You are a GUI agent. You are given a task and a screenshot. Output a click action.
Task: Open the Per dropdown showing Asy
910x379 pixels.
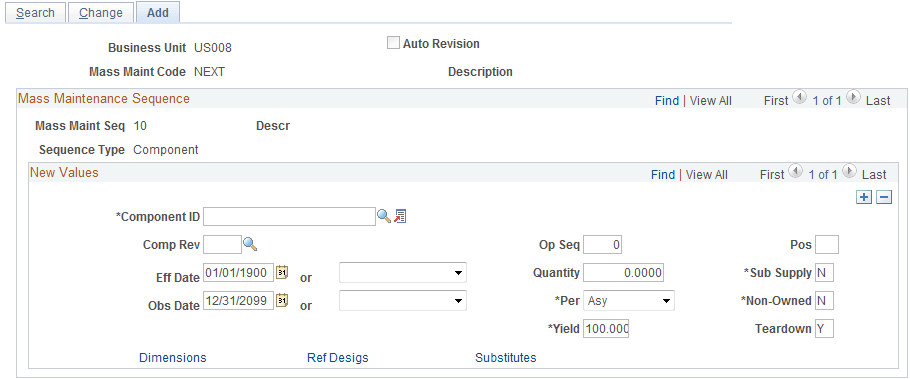point(629,301)
